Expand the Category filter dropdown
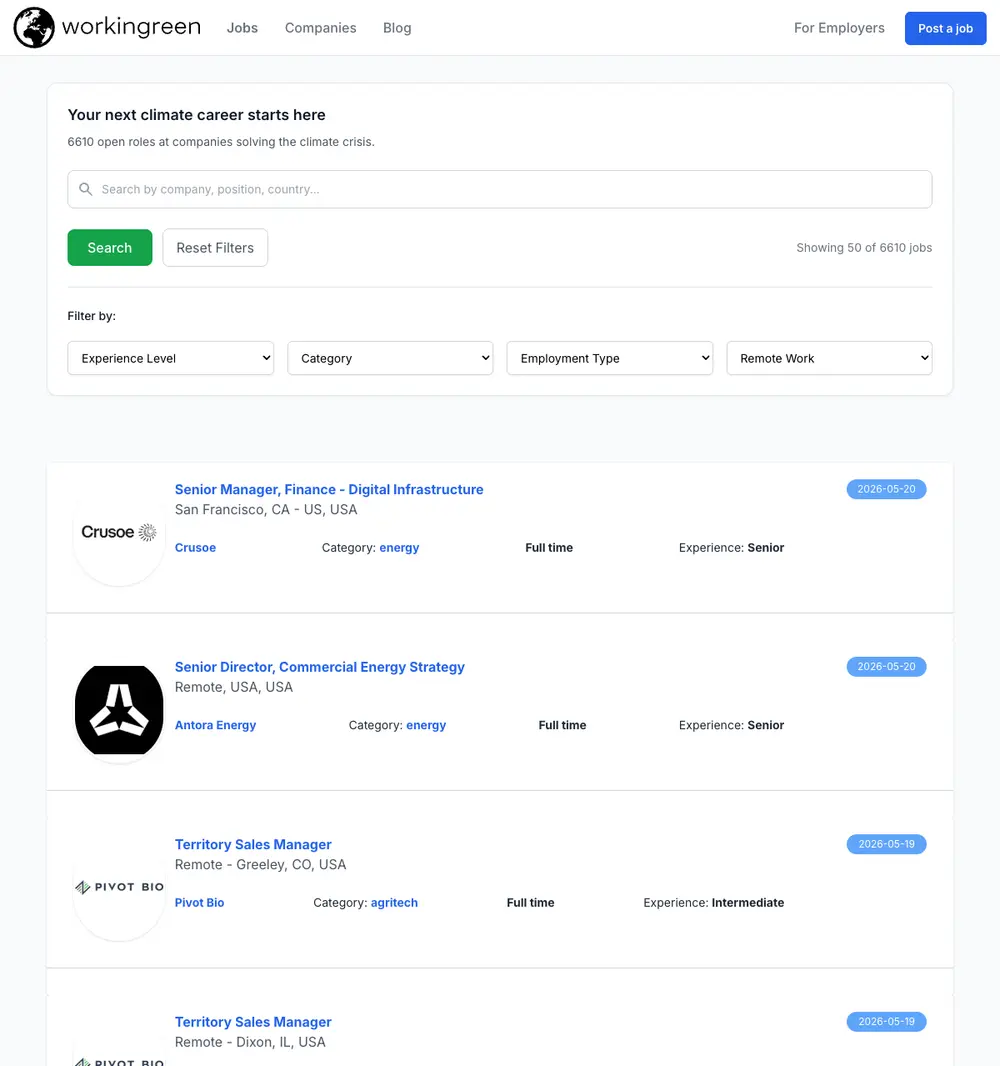 click(390, 358)
